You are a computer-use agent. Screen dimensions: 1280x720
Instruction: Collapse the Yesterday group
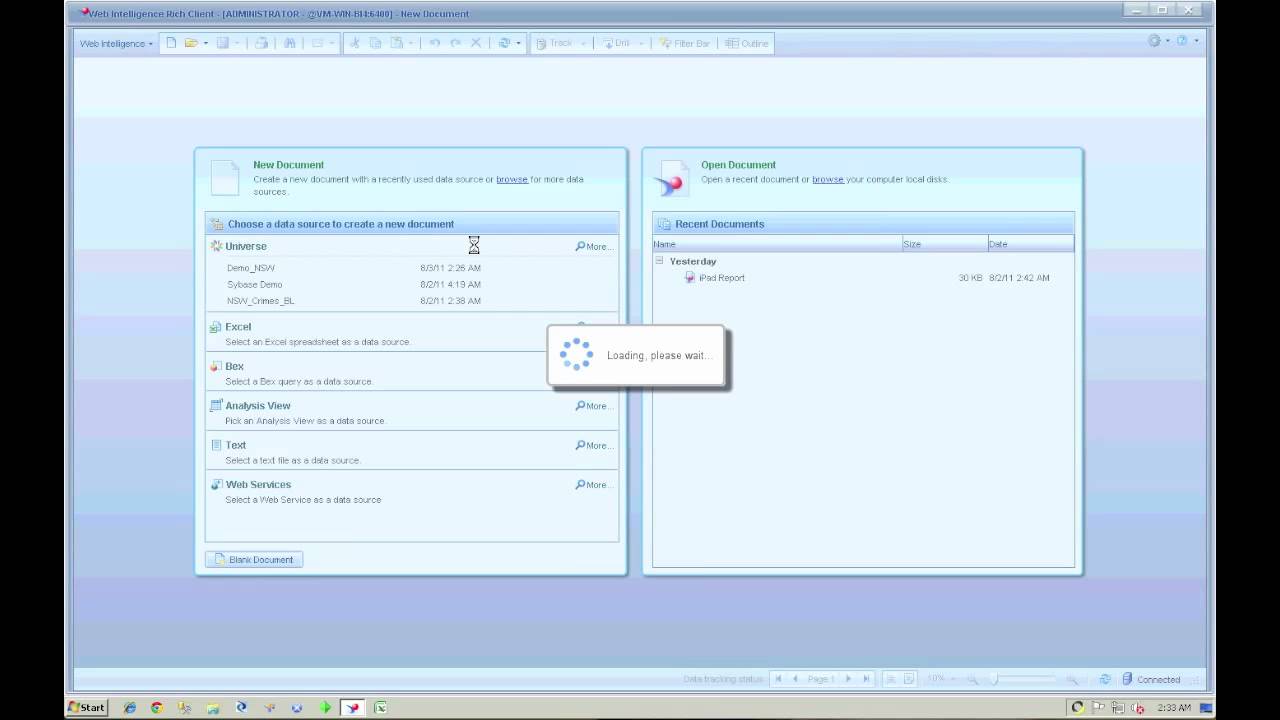point(659,261)
